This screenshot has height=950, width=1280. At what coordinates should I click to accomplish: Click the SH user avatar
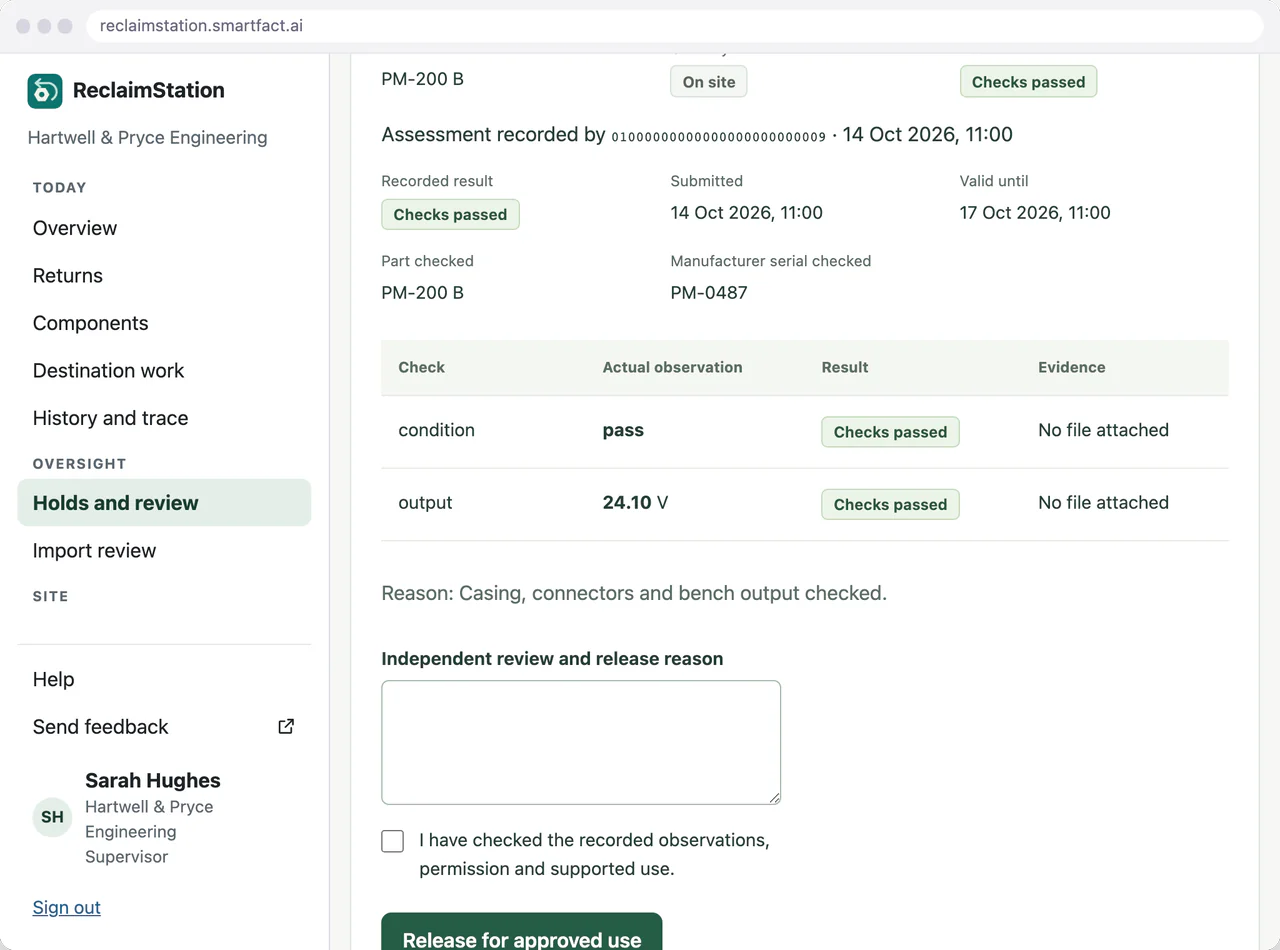coord(52,817)
